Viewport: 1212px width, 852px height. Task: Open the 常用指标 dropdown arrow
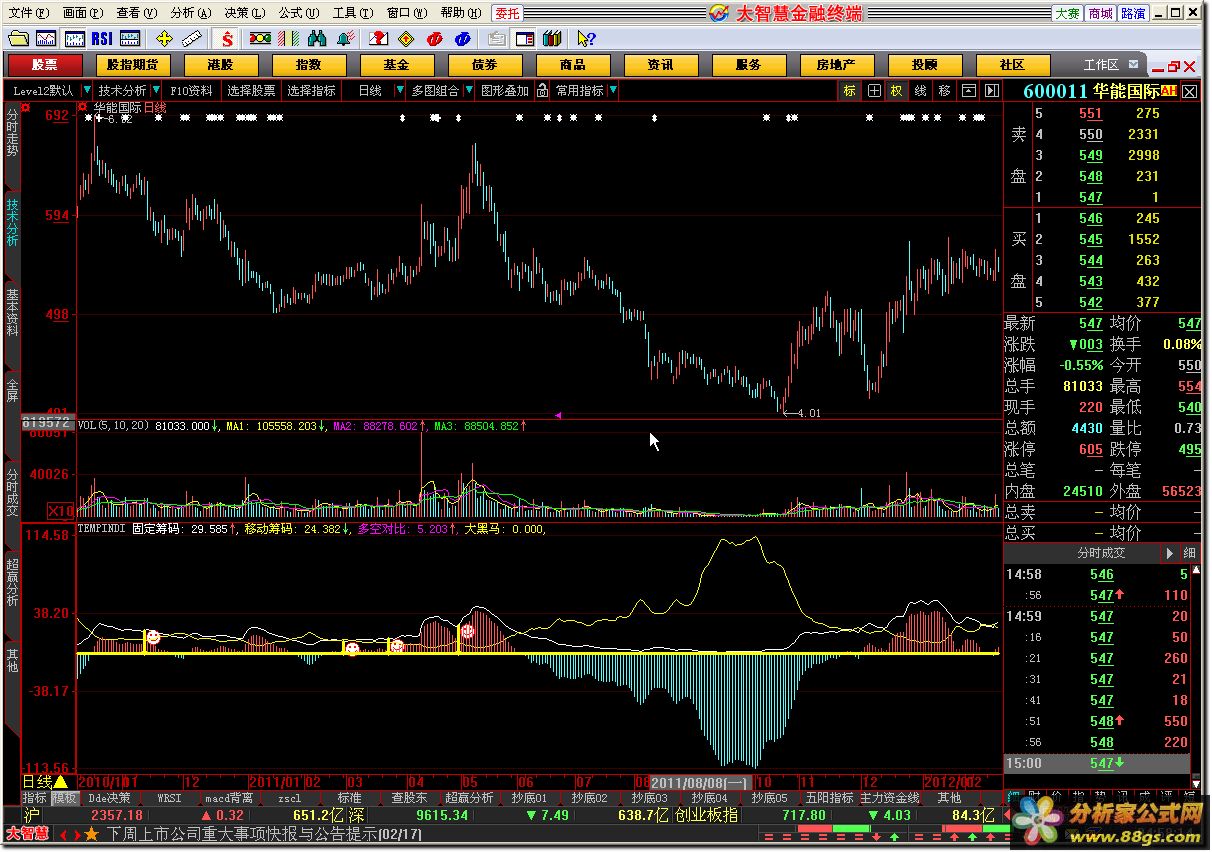click(x=612, y=90)
